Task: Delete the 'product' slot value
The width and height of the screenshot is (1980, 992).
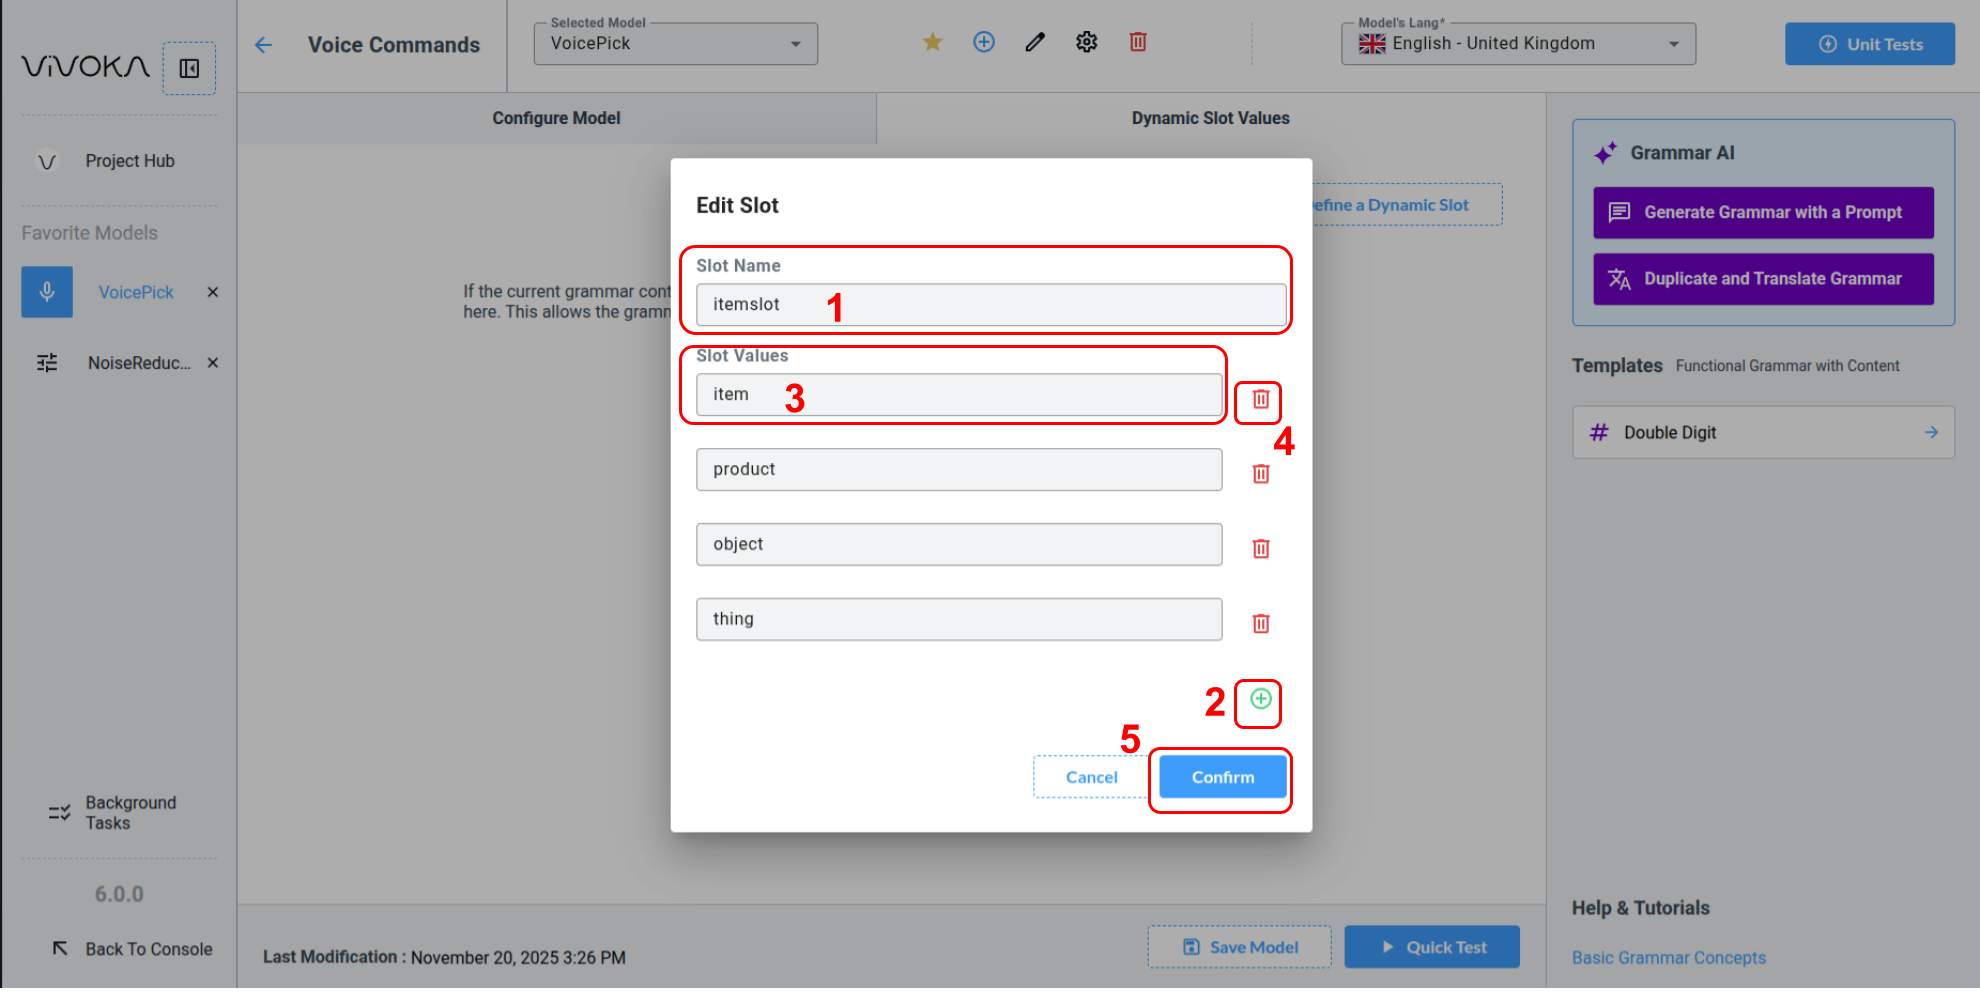Action: [1260, 474]
